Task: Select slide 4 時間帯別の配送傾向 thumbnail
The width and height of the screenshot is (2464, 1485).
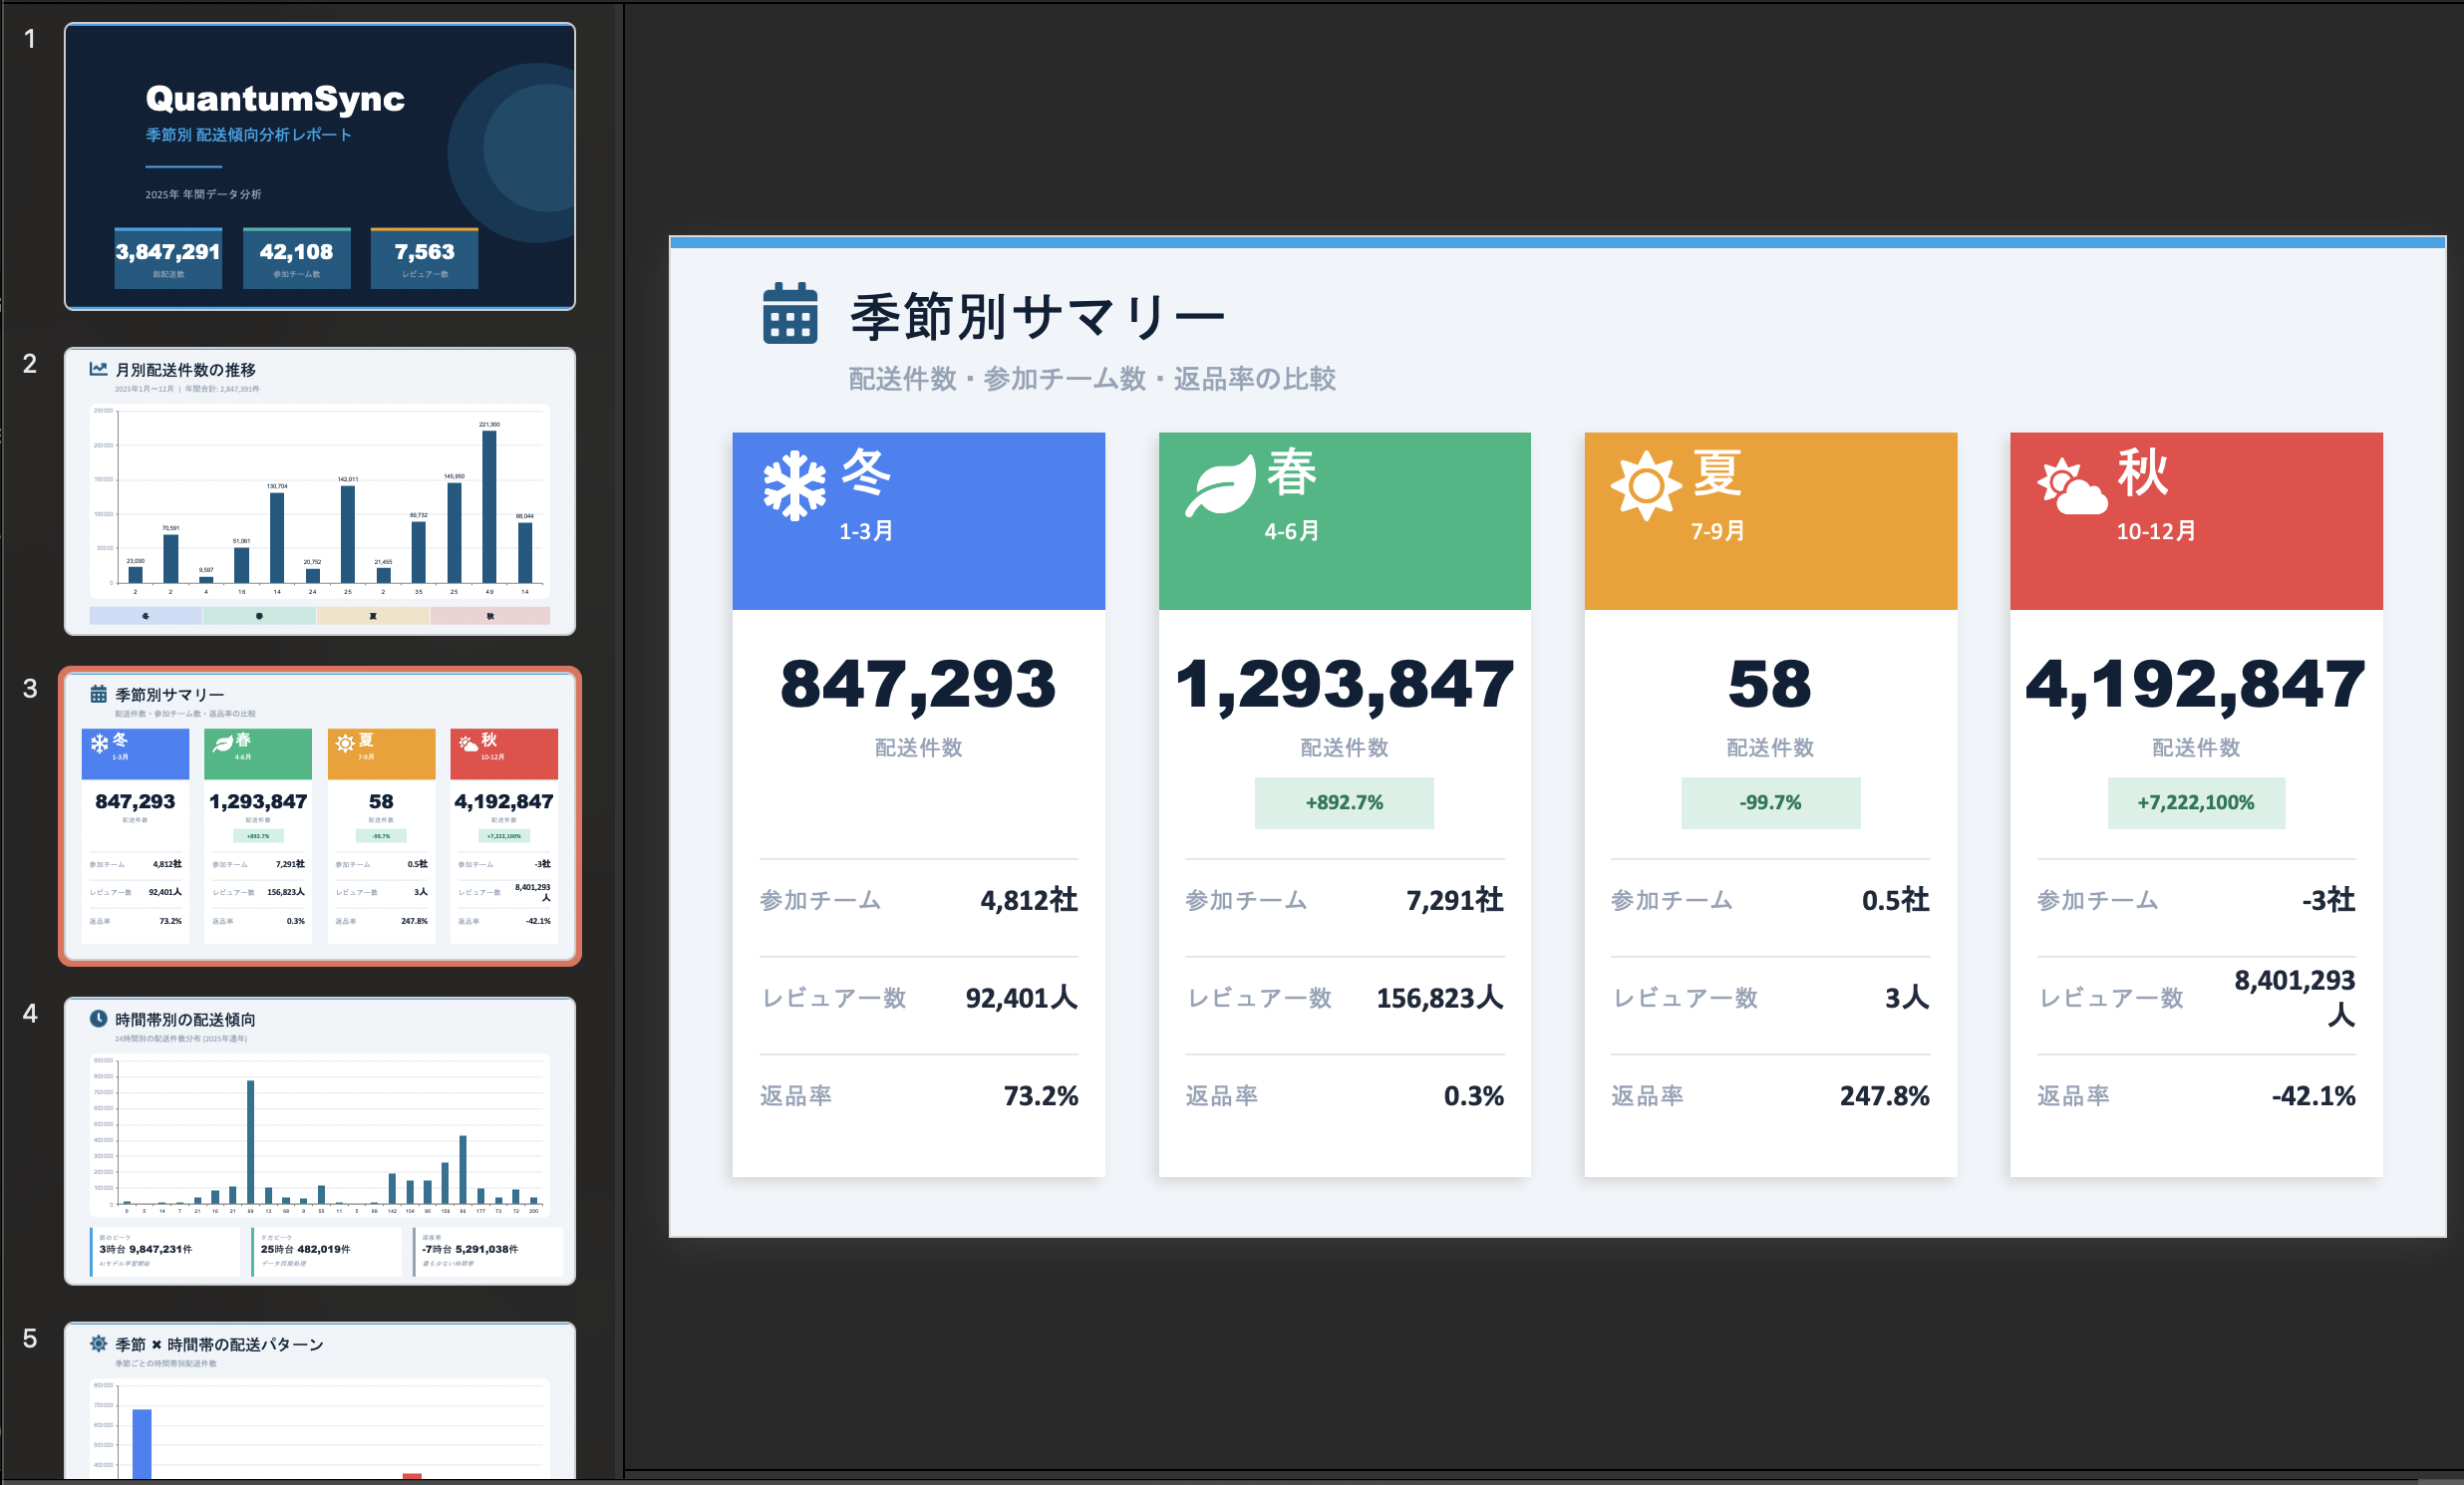Action: pyautogui.click(x=319, y=1141)
